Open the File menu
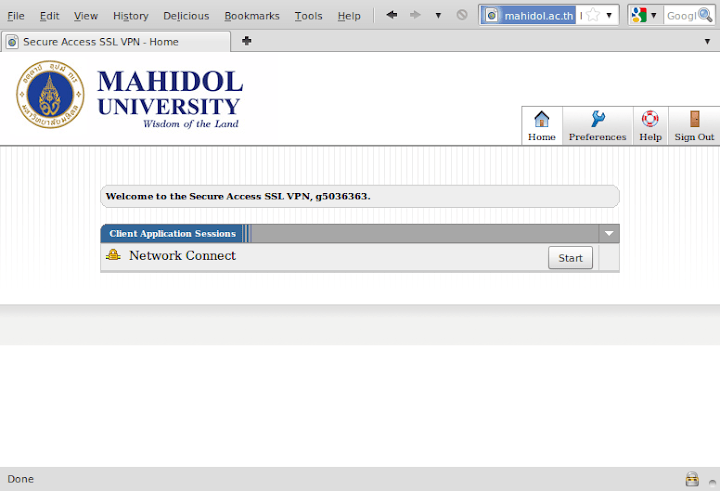The height and width of the screenshot is (491, 720). (16, 16)
